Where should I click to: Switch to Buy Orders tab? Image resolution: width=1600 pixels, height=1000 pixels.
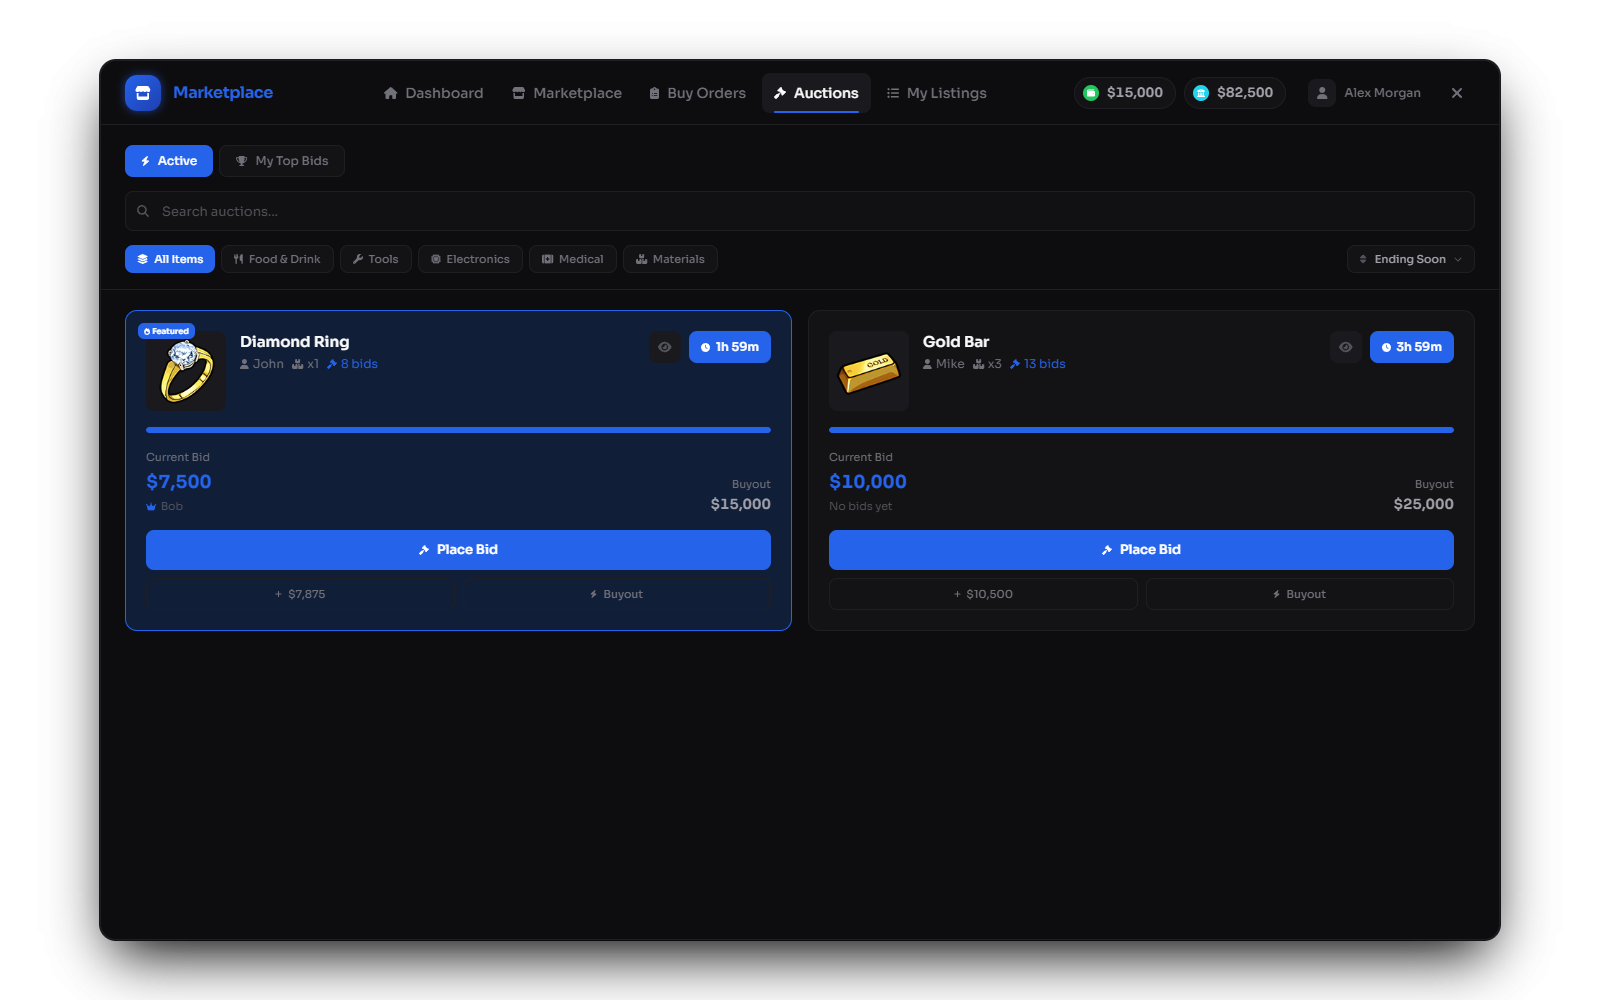coord(697,93)
